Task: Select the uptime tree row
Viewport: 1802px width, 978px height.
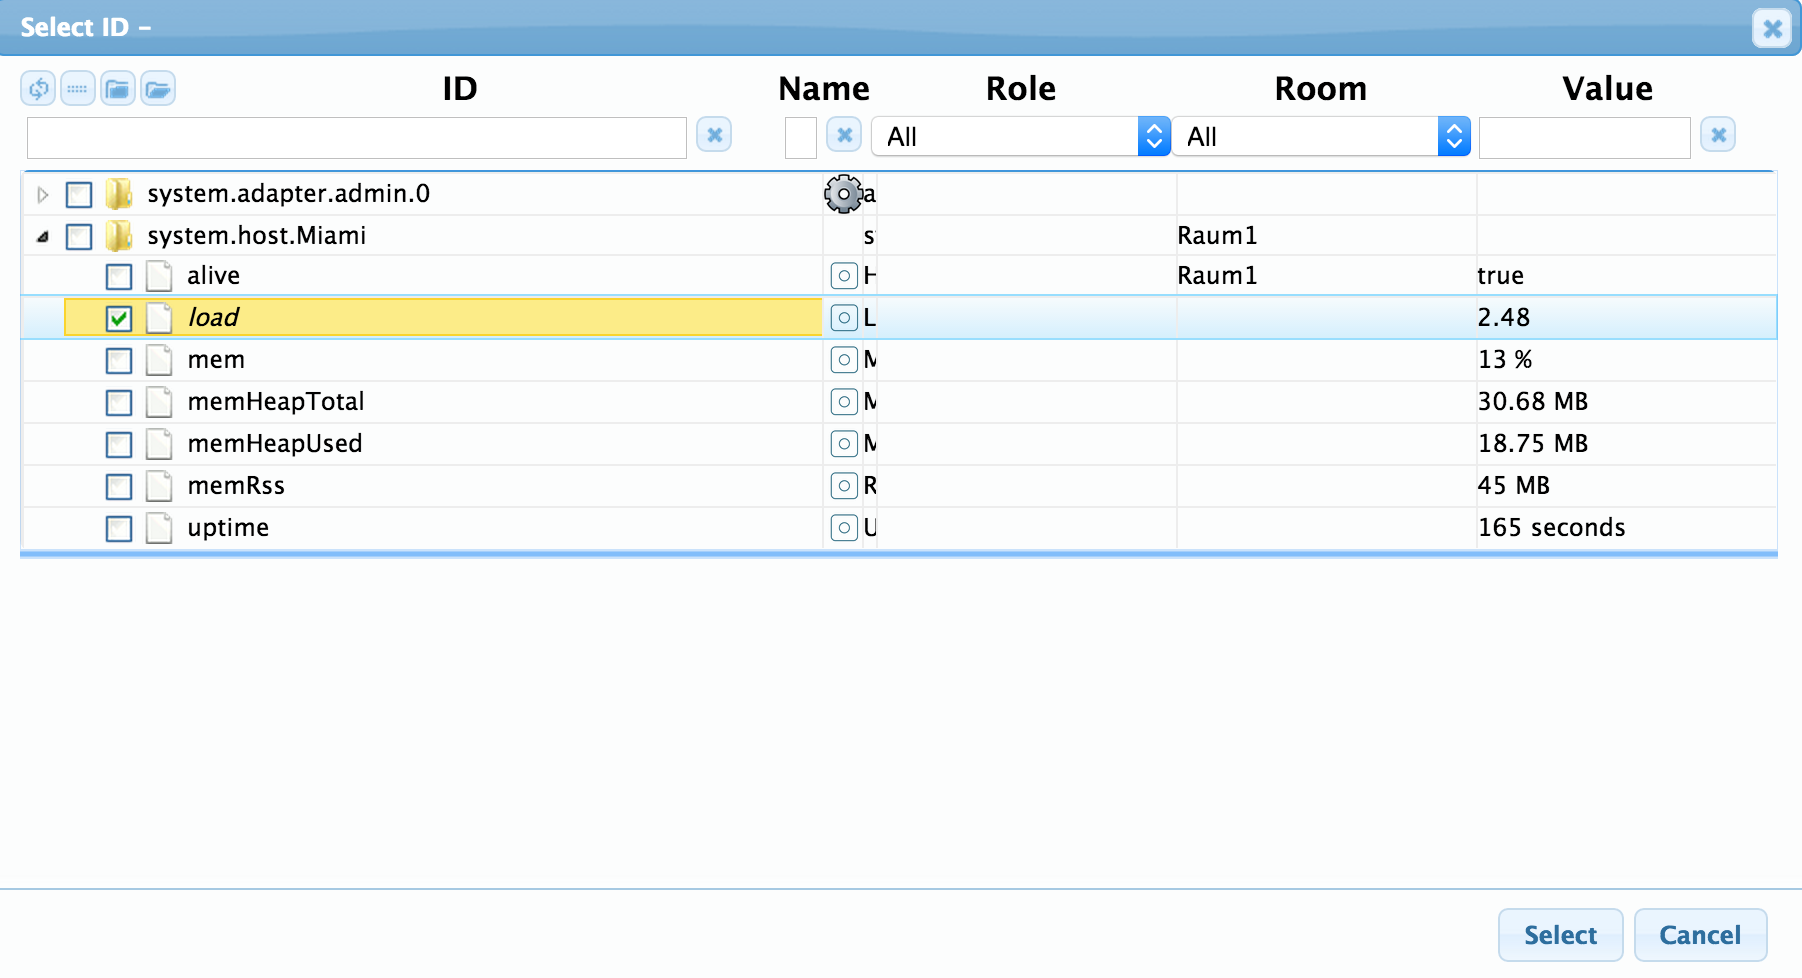Action: click(898, 527)
